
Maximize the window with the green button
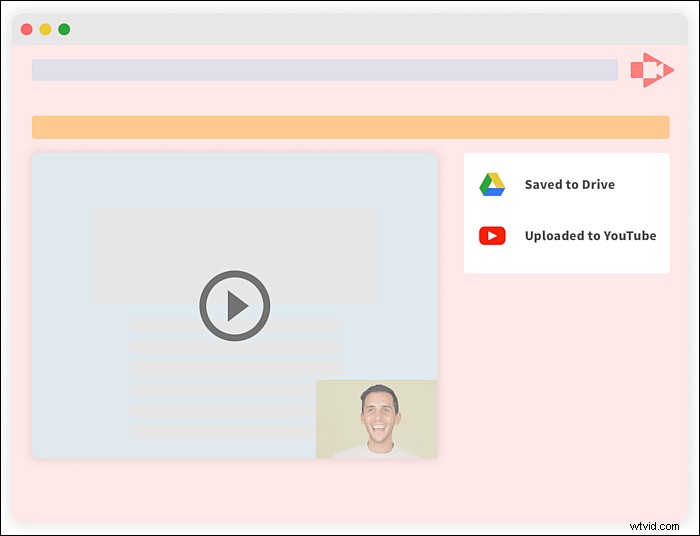coord(64,29)
